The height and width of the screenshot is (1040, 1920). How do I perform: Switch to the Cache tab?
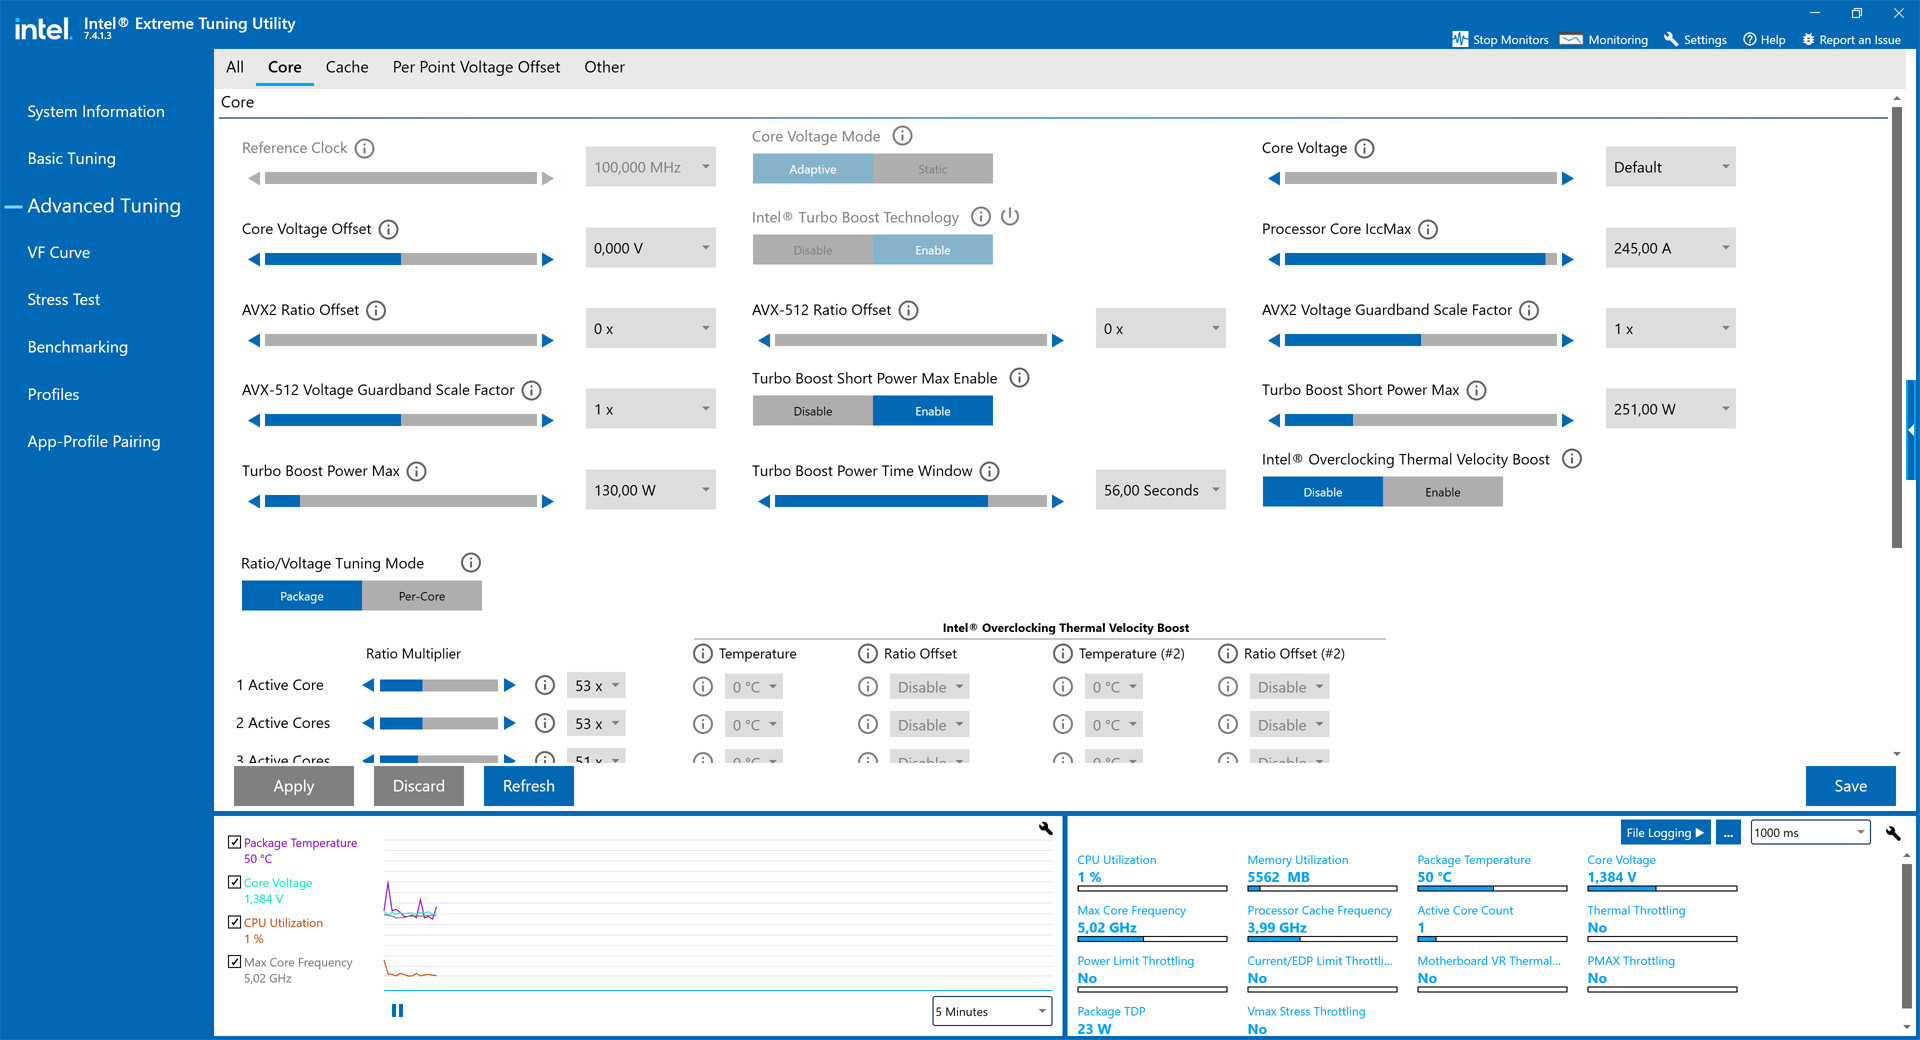coord(347,67)
